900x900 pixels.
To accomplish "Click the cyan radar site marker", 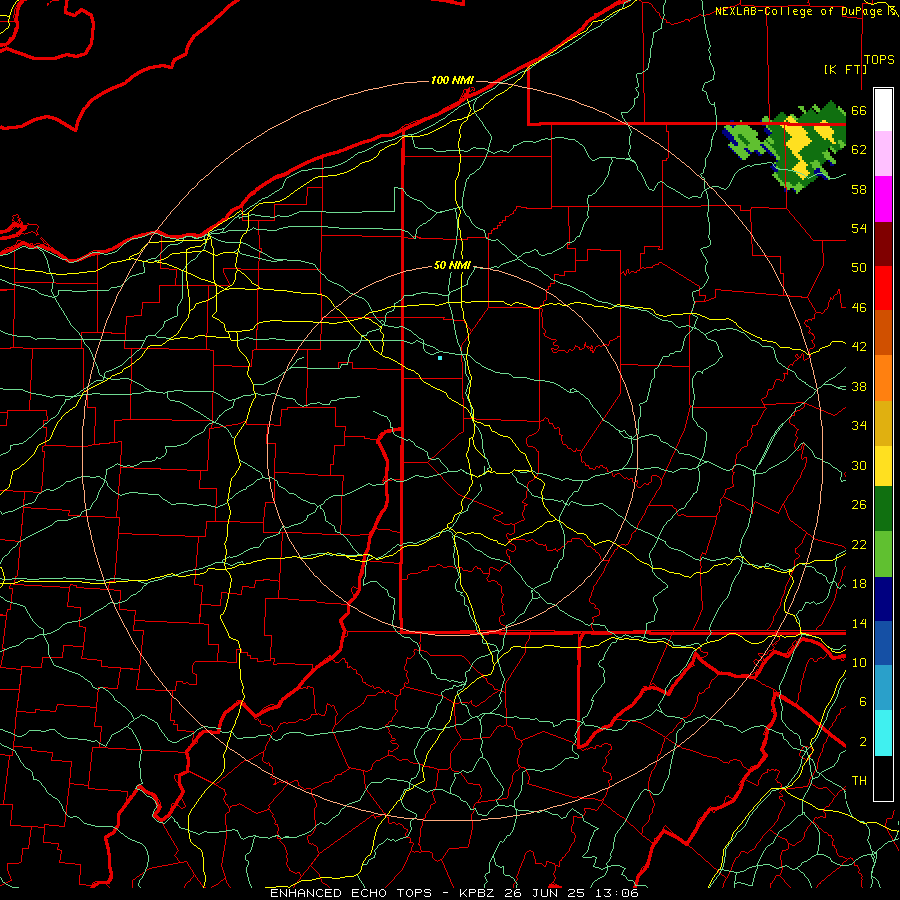I will pyautogui.click(x=440, y=358).
